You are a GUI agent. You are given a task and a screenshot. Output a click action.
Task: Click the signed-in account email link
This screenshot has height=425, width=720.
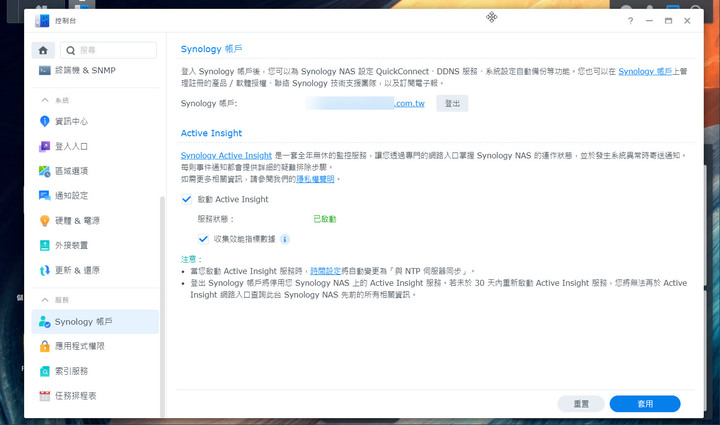365,103
